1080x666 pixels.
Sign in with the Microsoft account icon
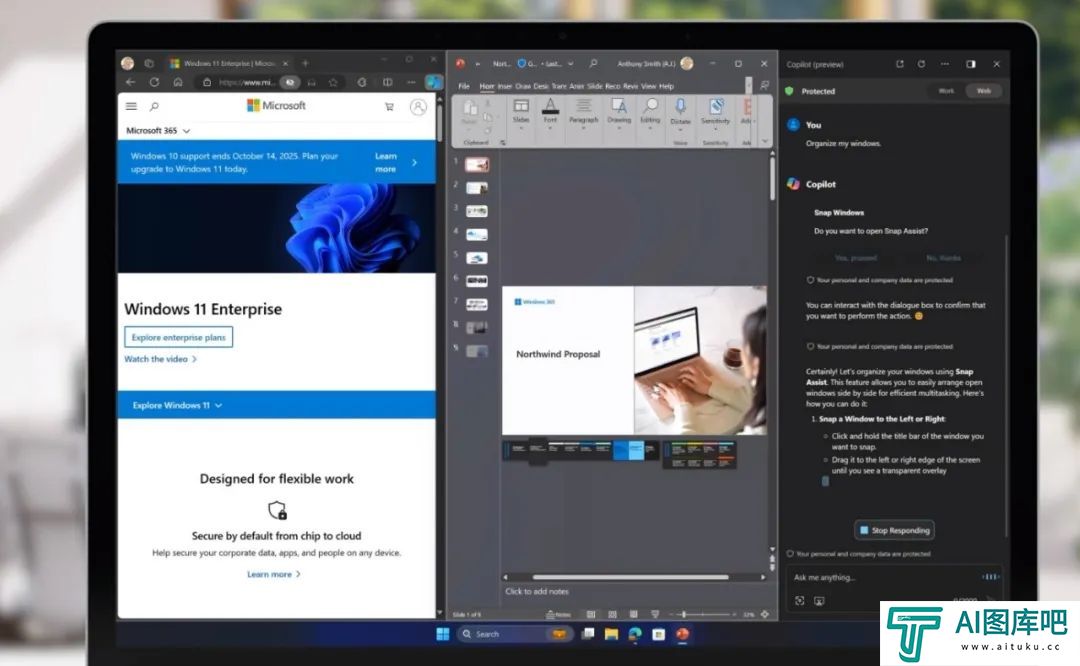(418, 107)
